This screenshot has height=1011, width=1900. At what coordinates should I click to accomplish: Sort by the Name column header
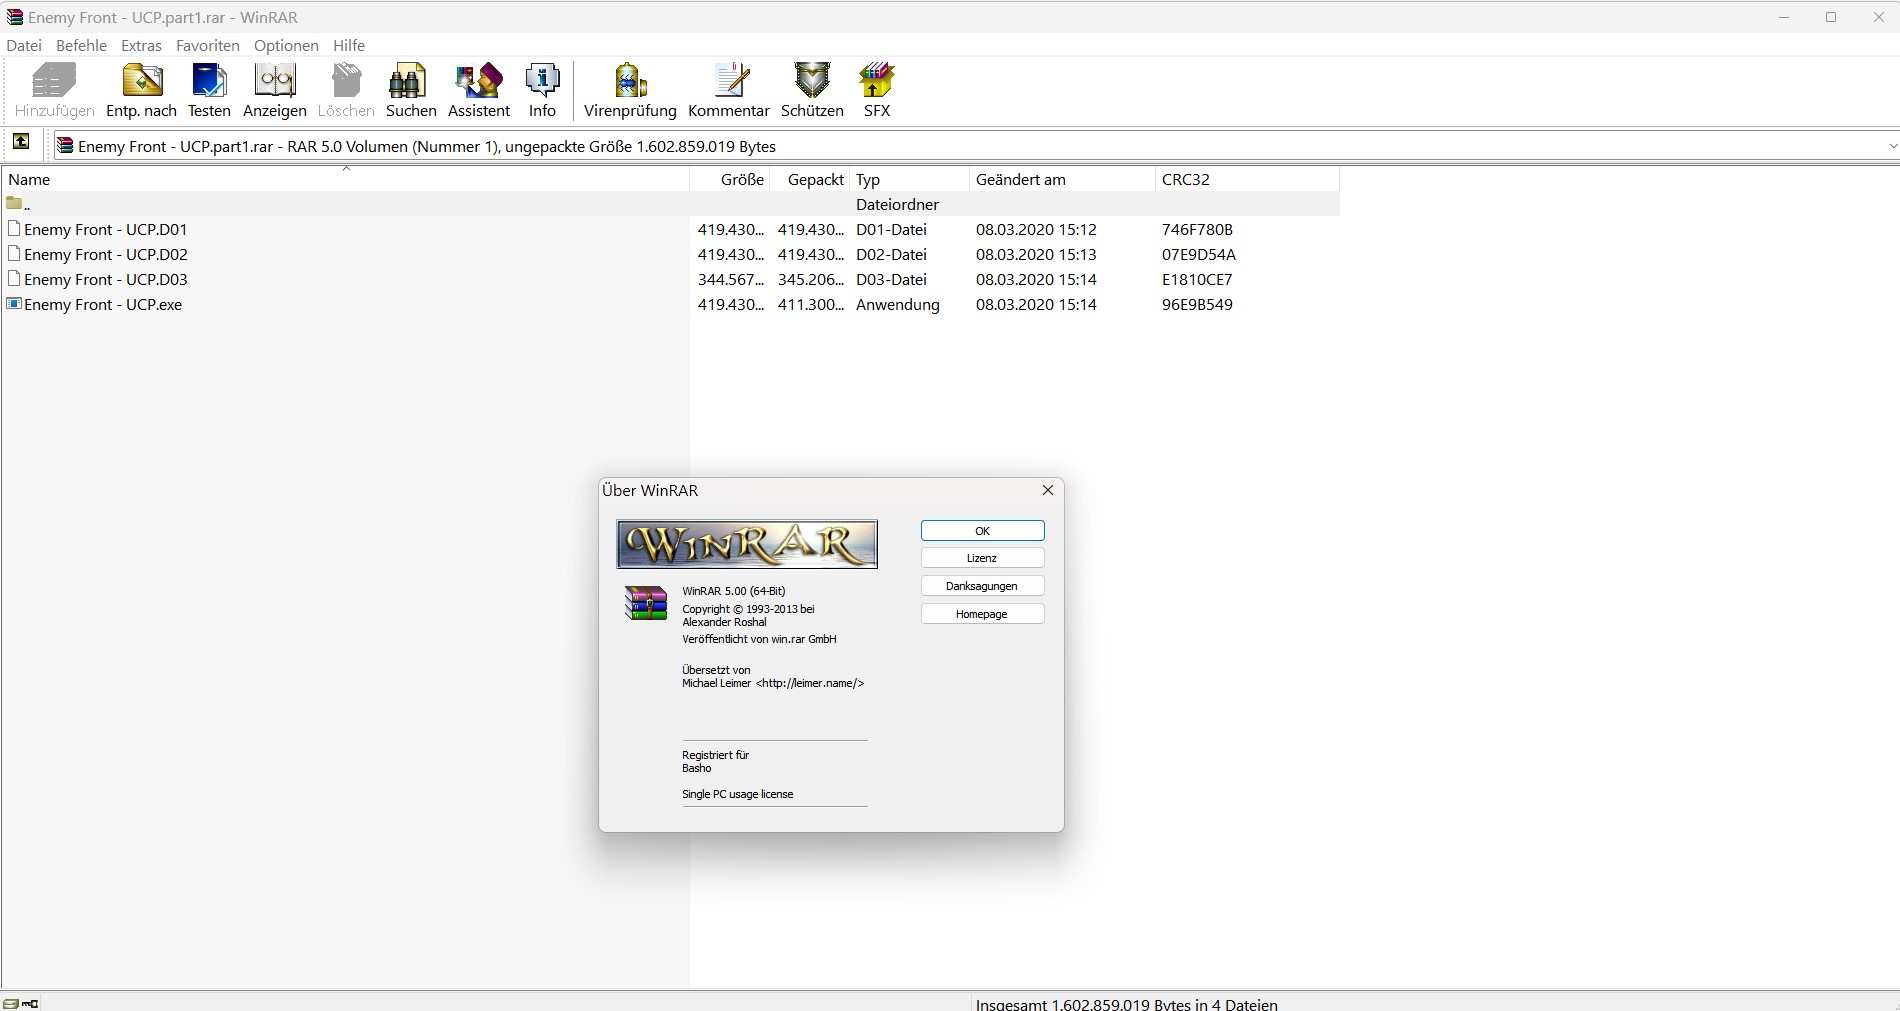point(346,179)
